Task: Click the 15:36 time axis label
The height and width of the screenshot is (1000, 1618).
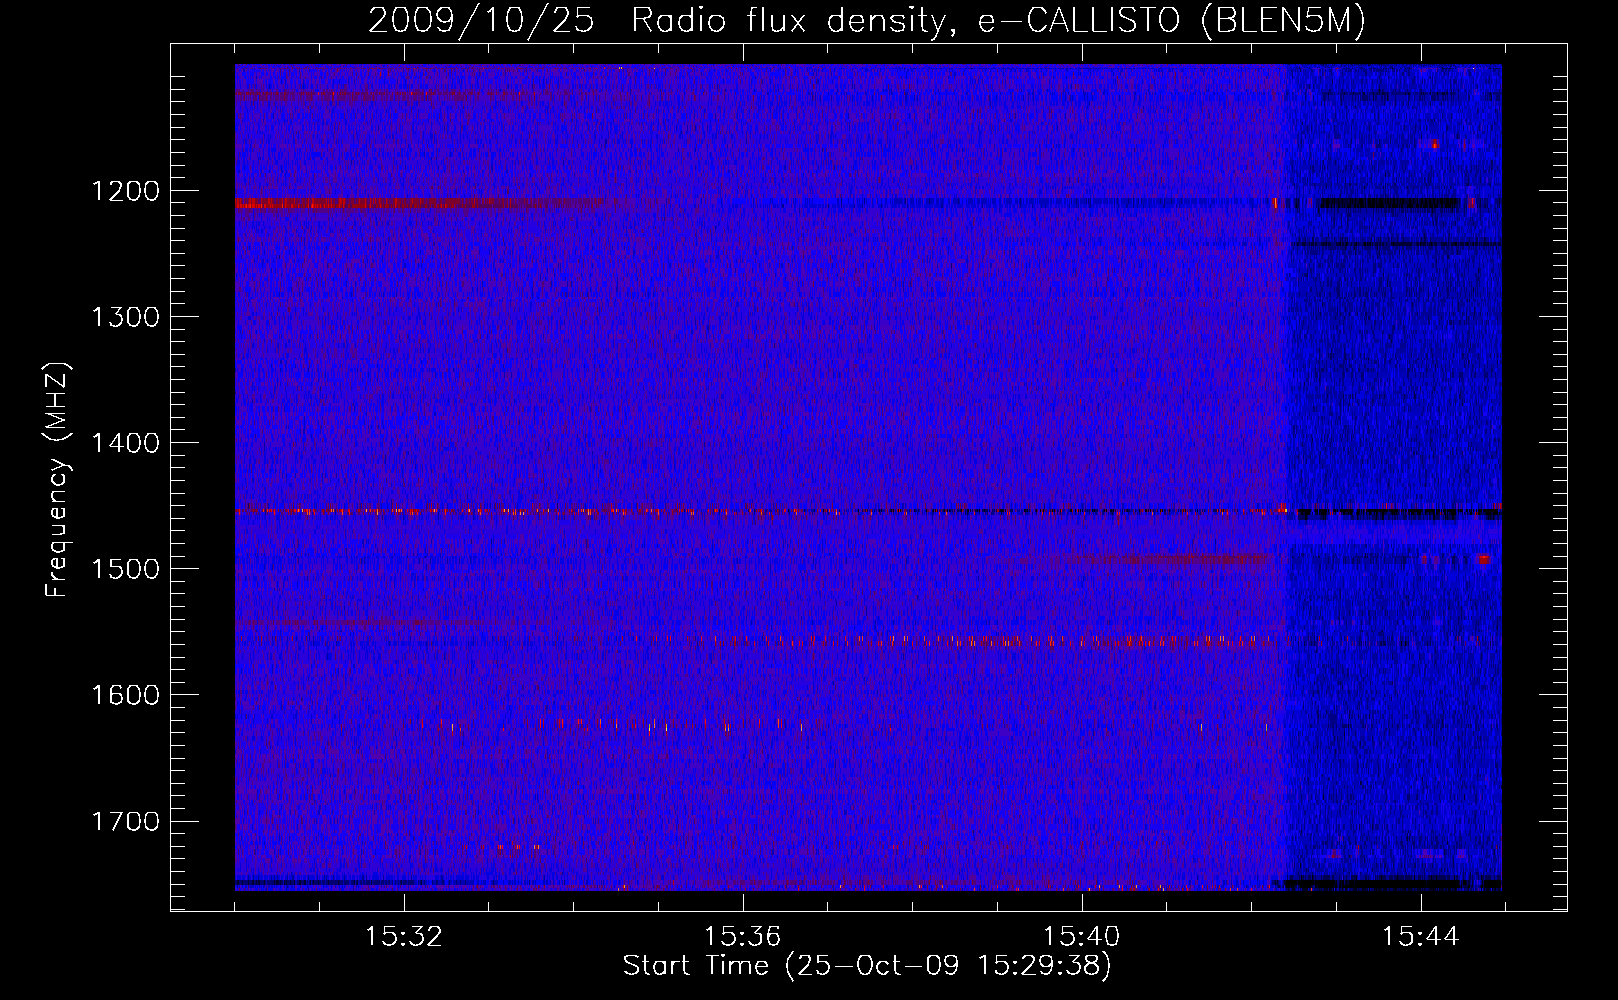Action: coord(742,937)
